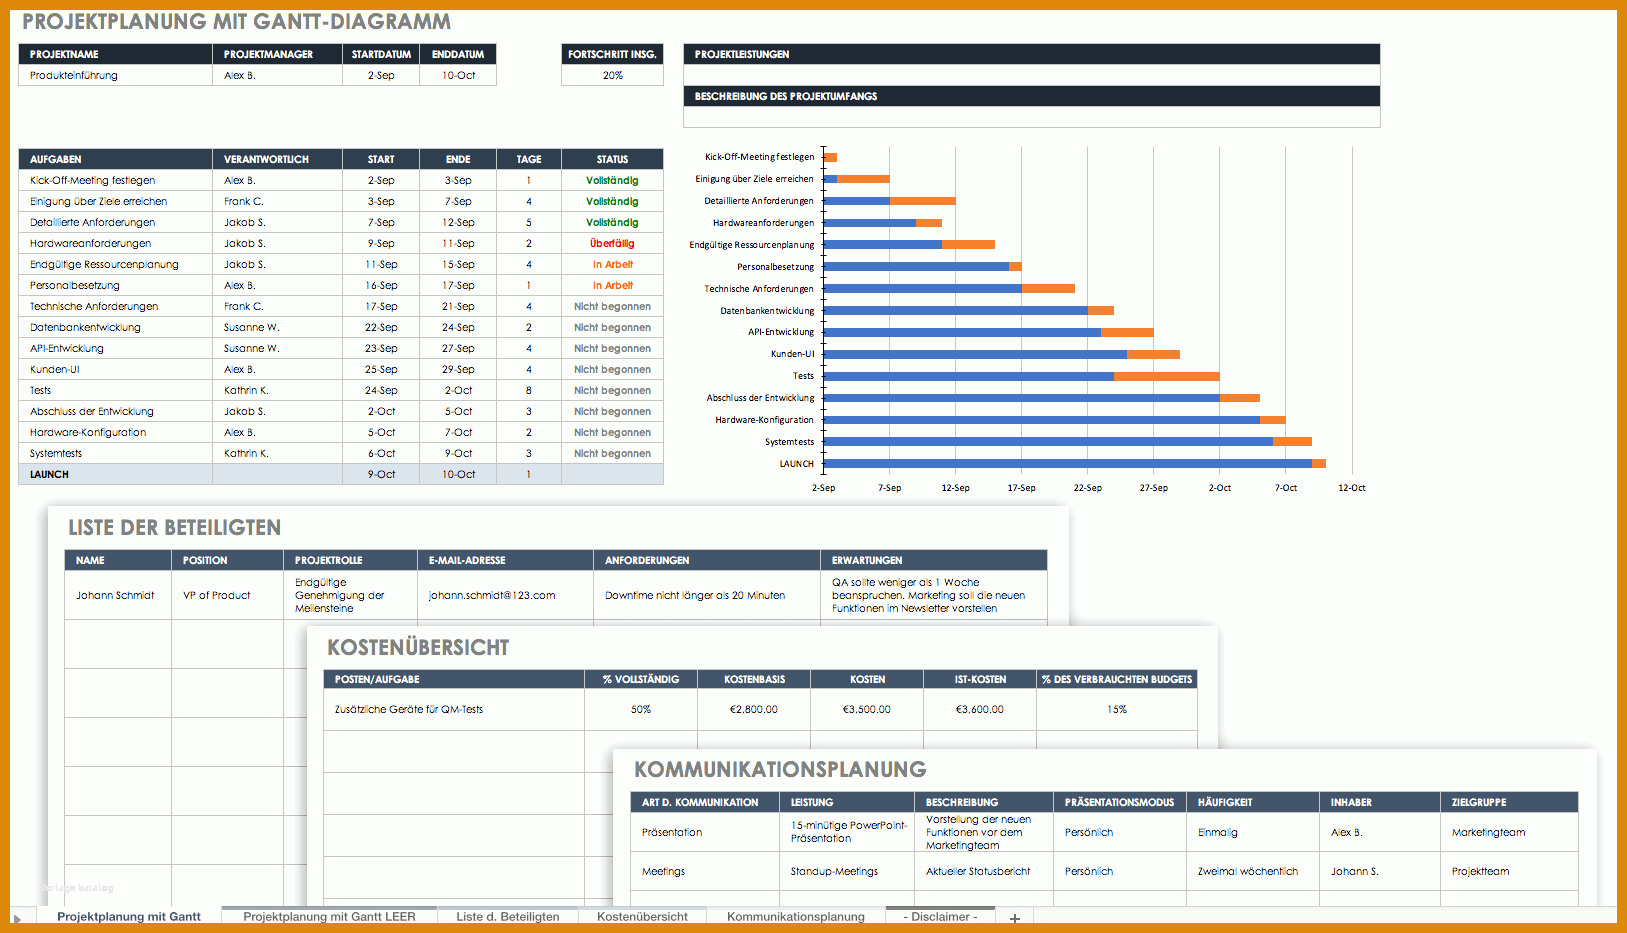This screenshot has width=1627, height=933.
Task: Open the Kostenübersicht sheet tab
Action: click(x=642, y=916)
